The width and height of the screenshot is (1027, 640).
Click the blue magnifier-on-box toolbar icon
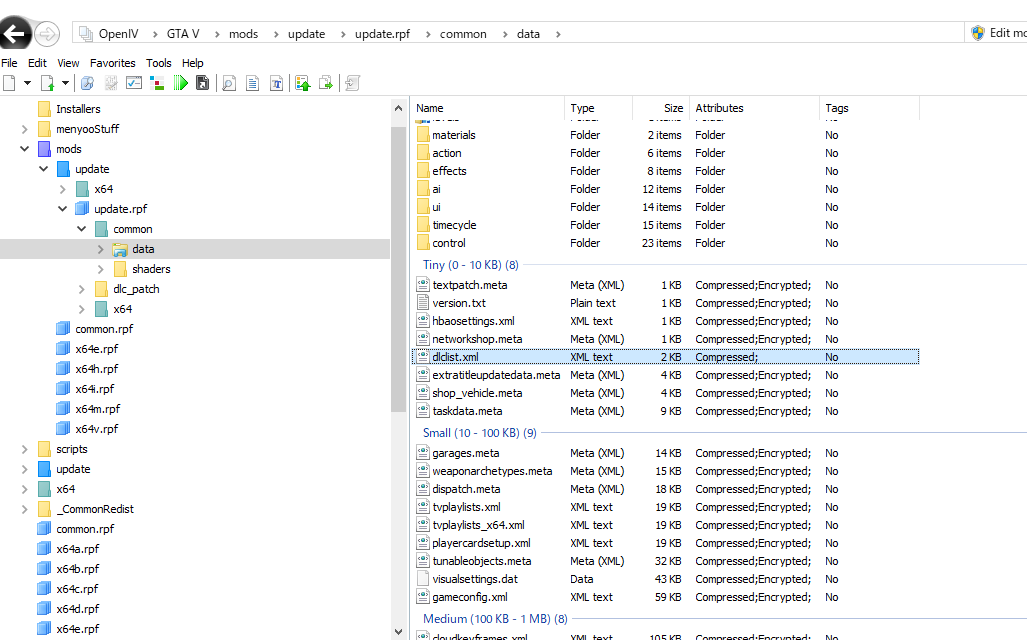point(87,83)
